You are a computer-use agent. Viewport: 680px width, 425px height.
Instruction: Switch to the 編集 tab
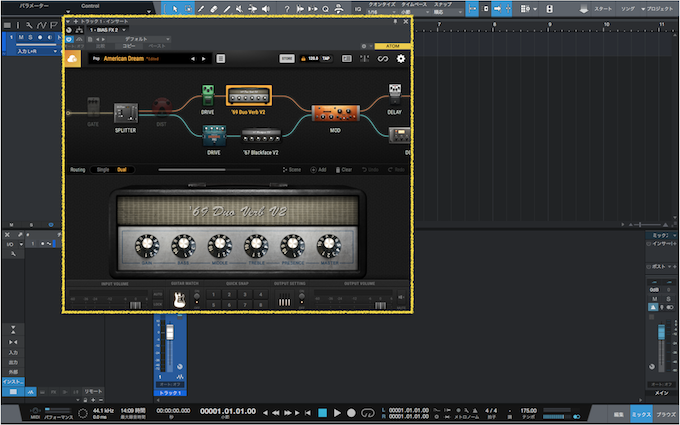click(x=619, y=415)
